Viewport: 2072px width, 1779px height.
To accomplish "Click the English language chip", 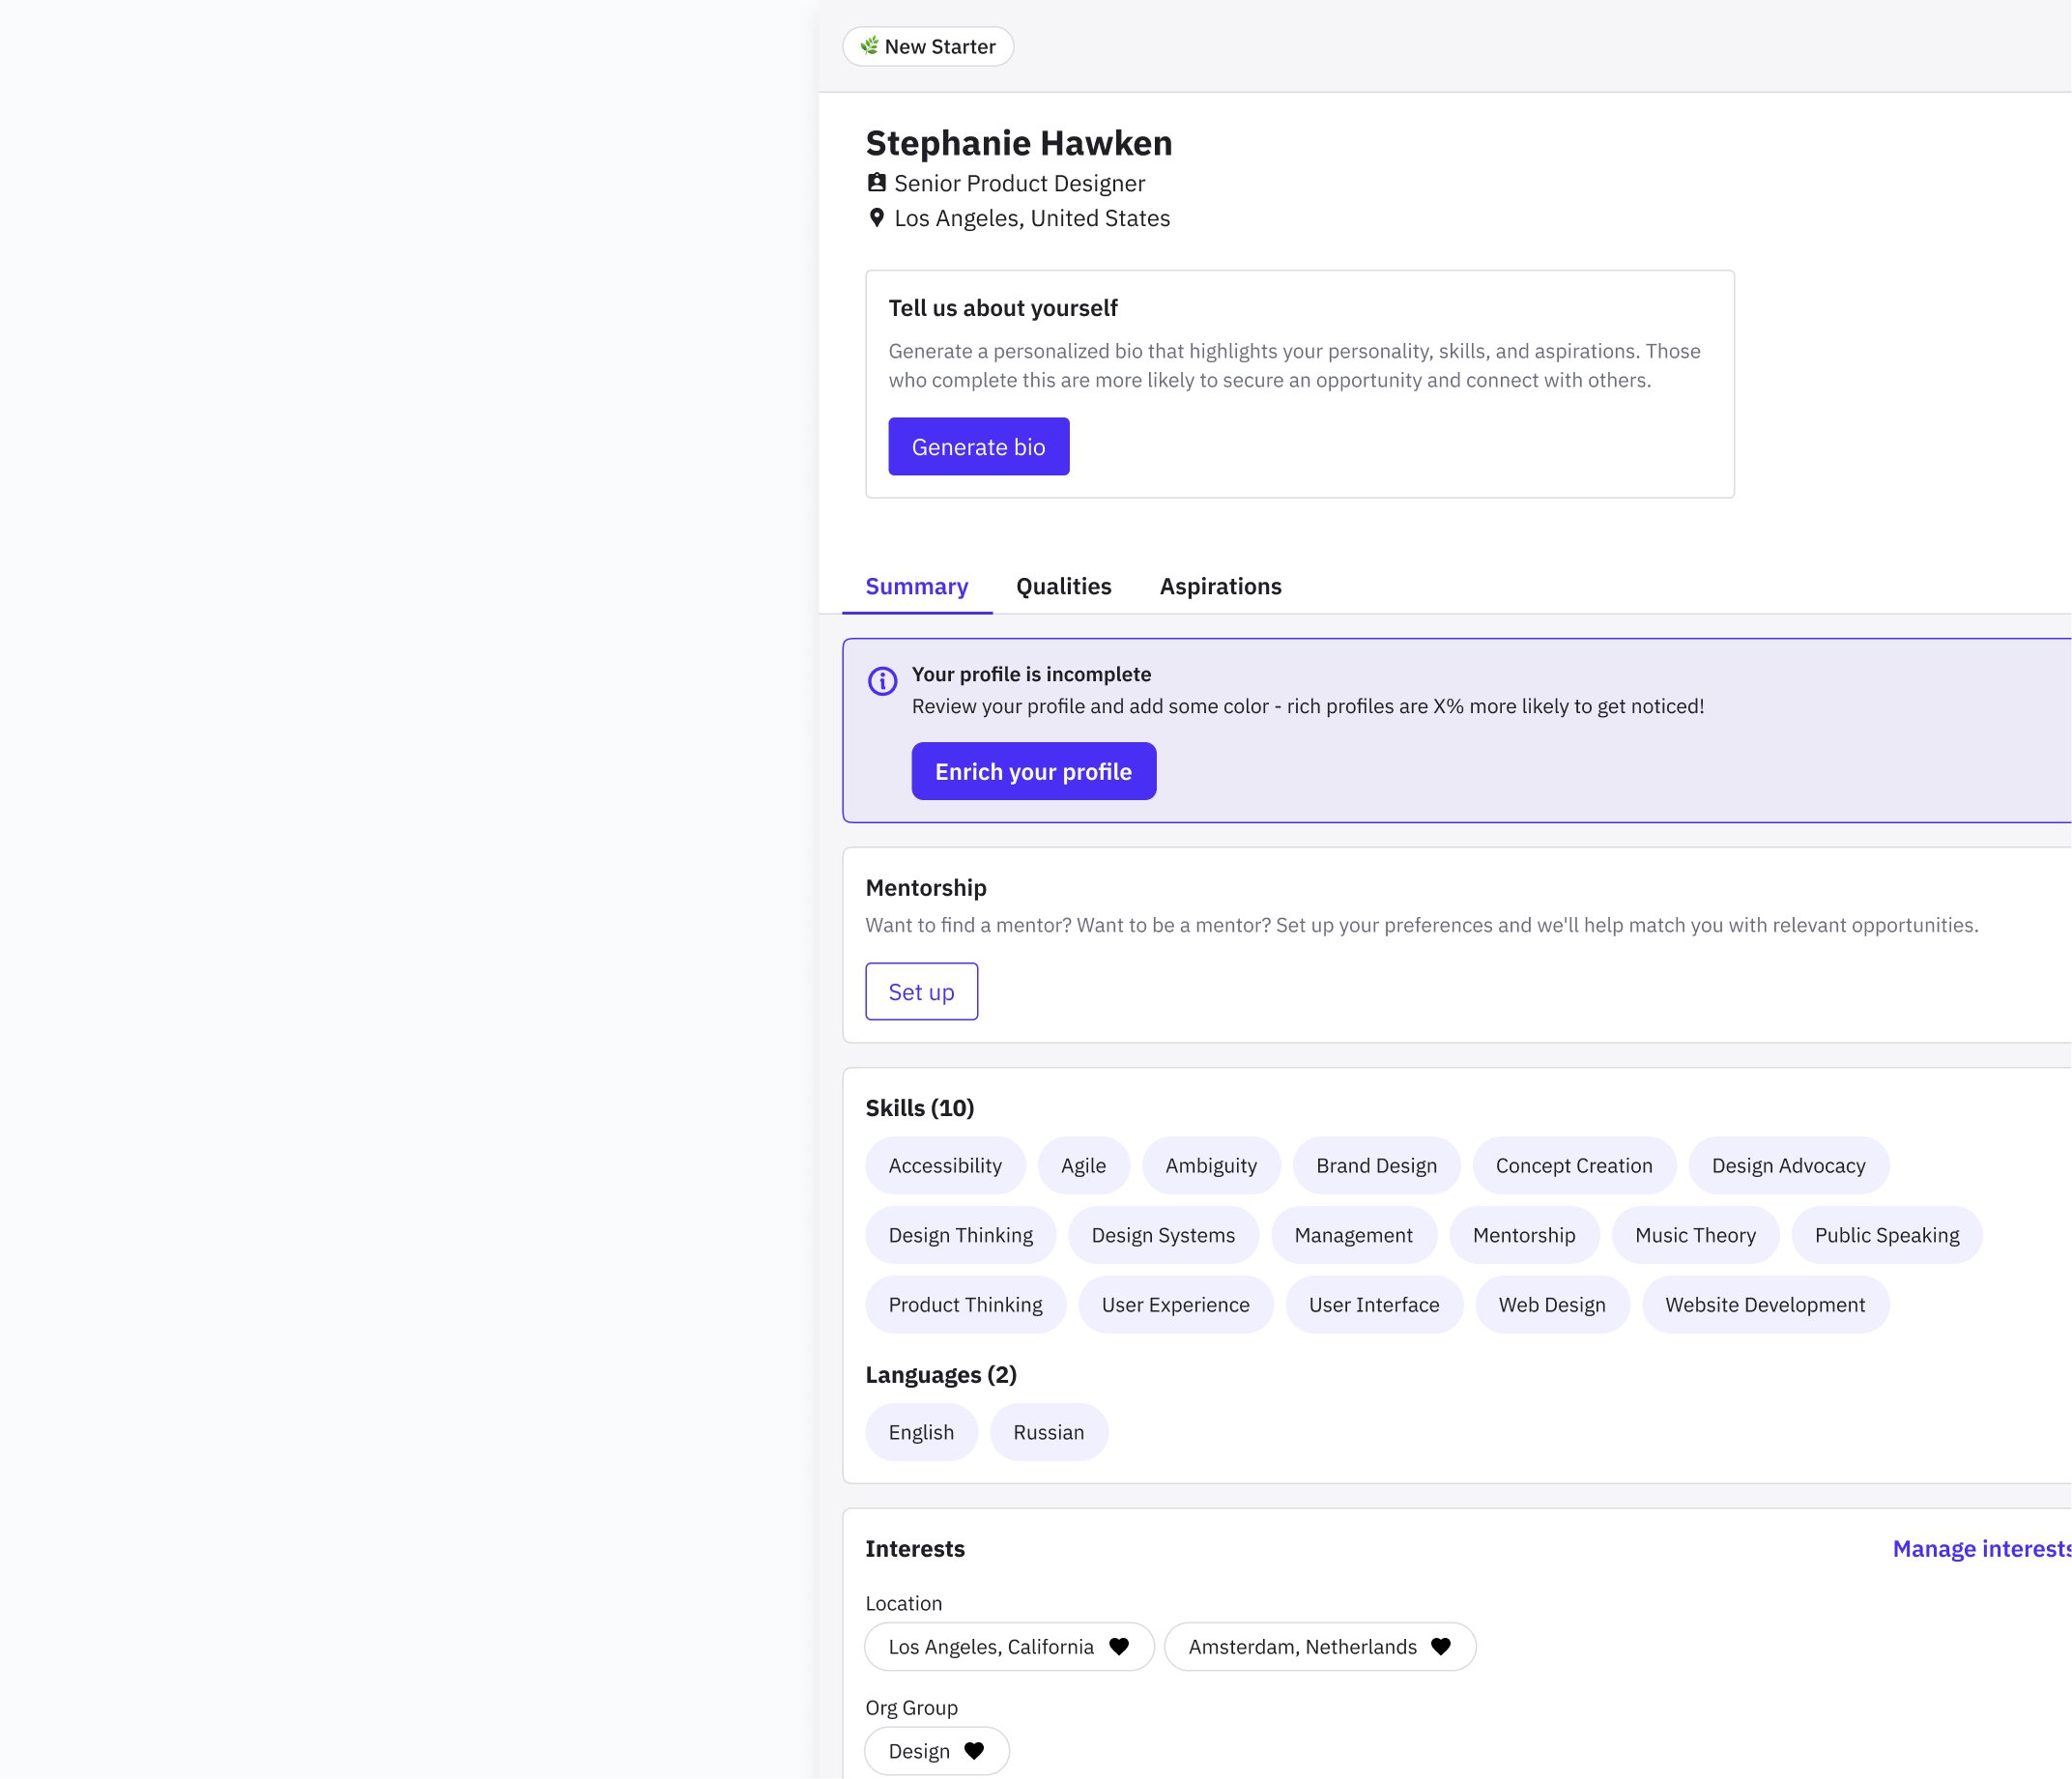I will tap(920, 1433).
